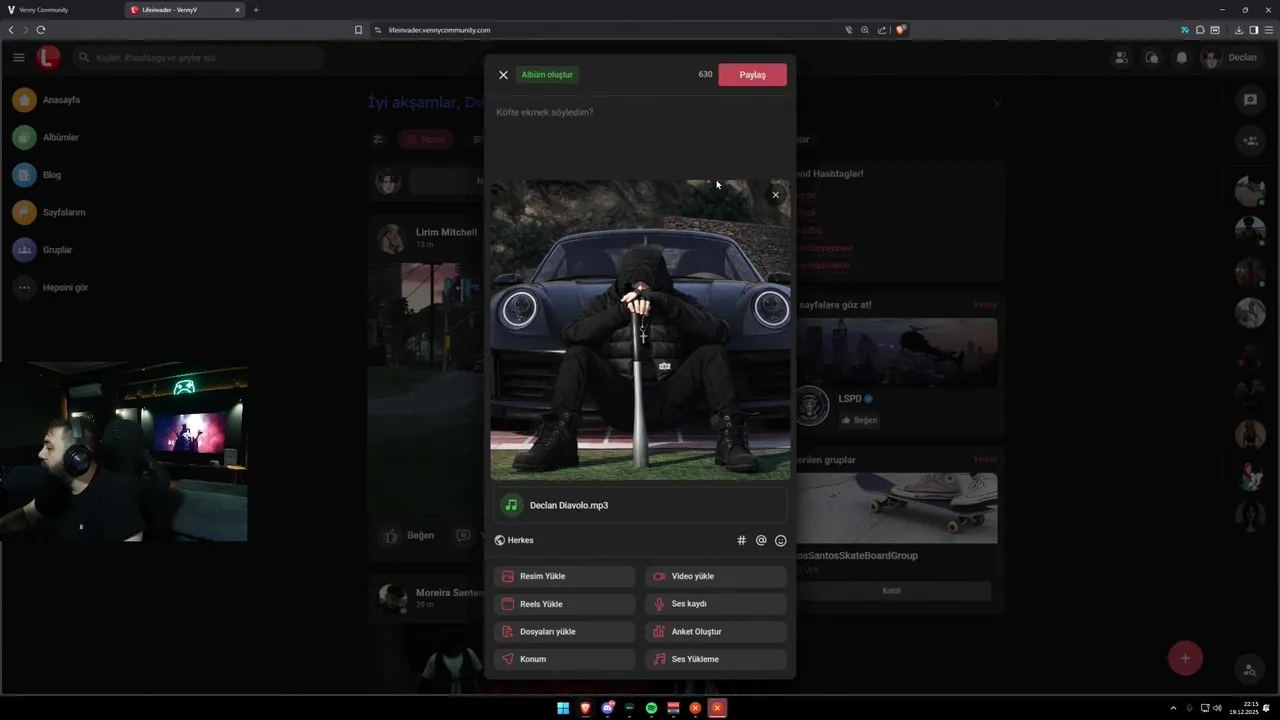Insert a hashtag with the # icon
The height and width of the screenshot is (720, 1280).
pyautogui.click(x=741, y=540)
